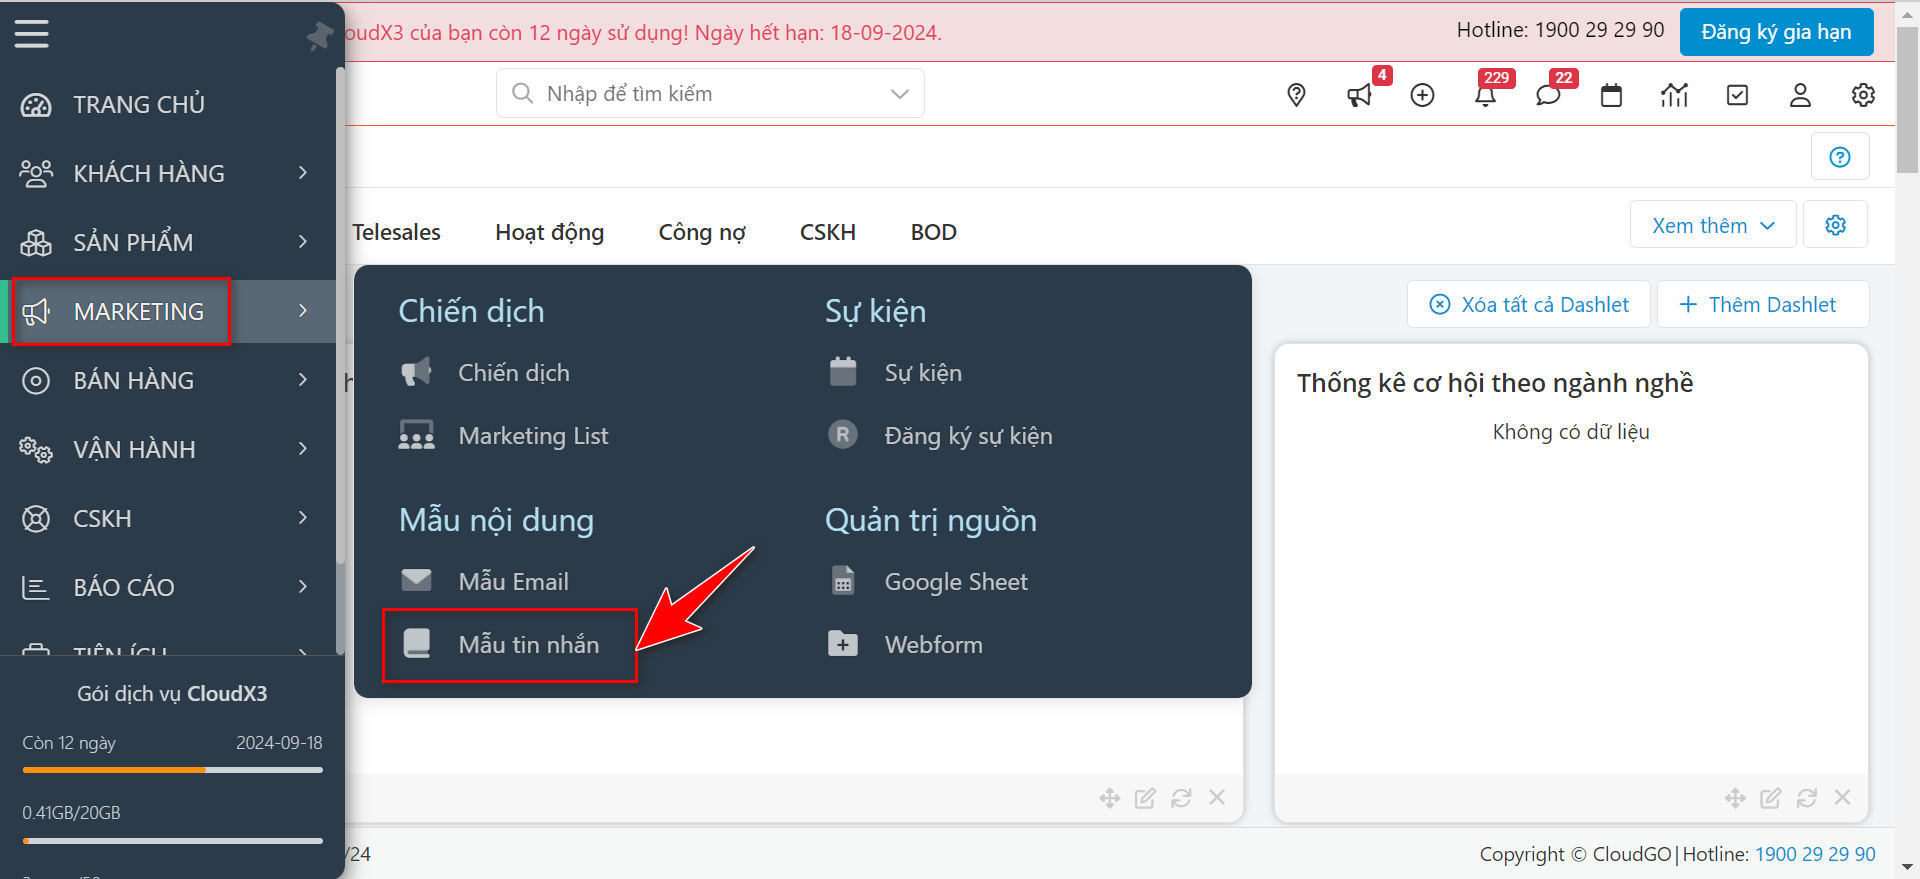The image size is (1920, 879).
Task: Open the location pin icon in toolbar
Action: pos(1296,95)
